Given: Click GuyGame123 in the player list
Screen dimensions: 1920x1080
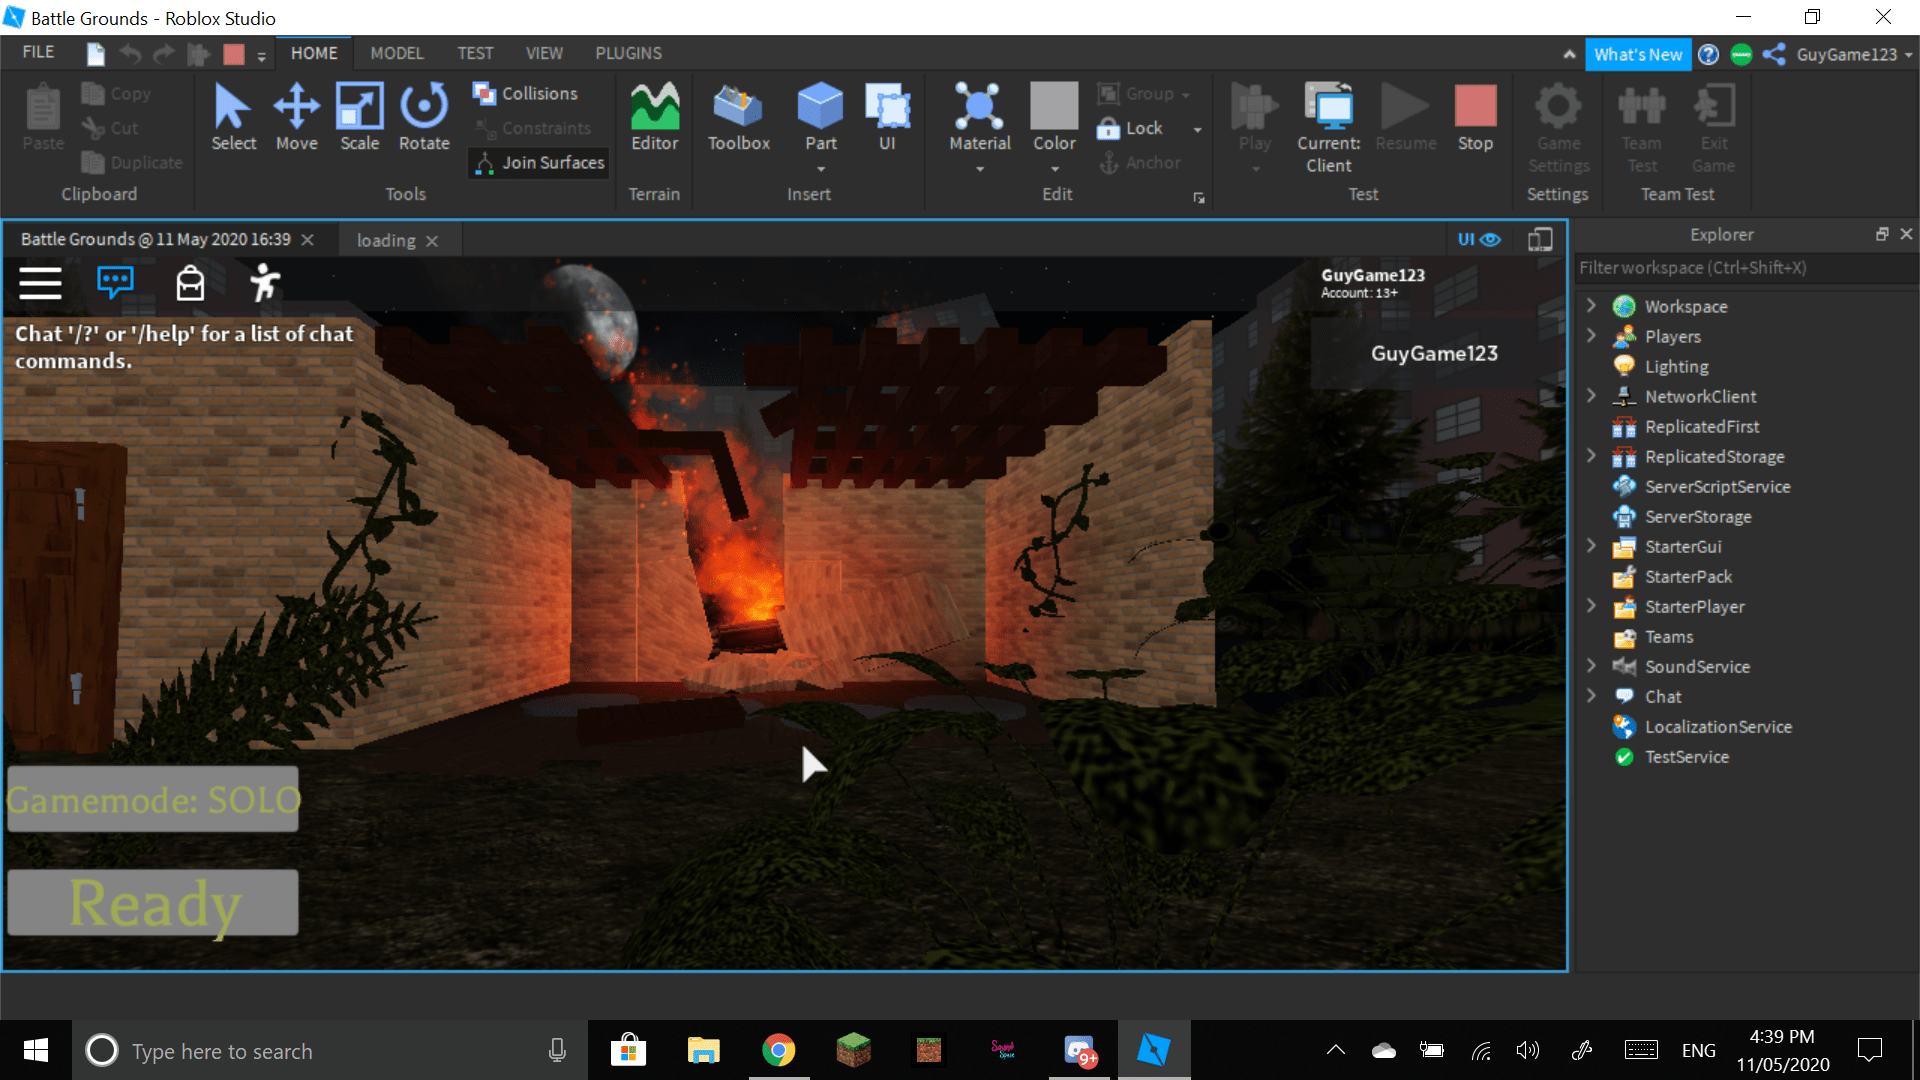Looking at the screenshot, I should [x=1434, y=353].
